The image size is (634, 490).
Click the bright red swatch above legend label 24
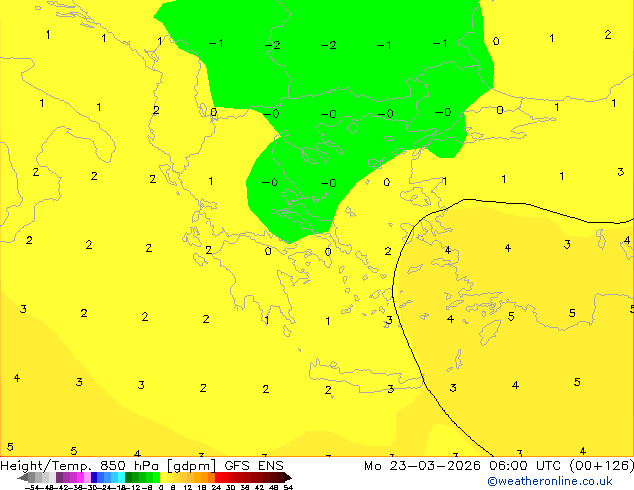click(218, 477)
